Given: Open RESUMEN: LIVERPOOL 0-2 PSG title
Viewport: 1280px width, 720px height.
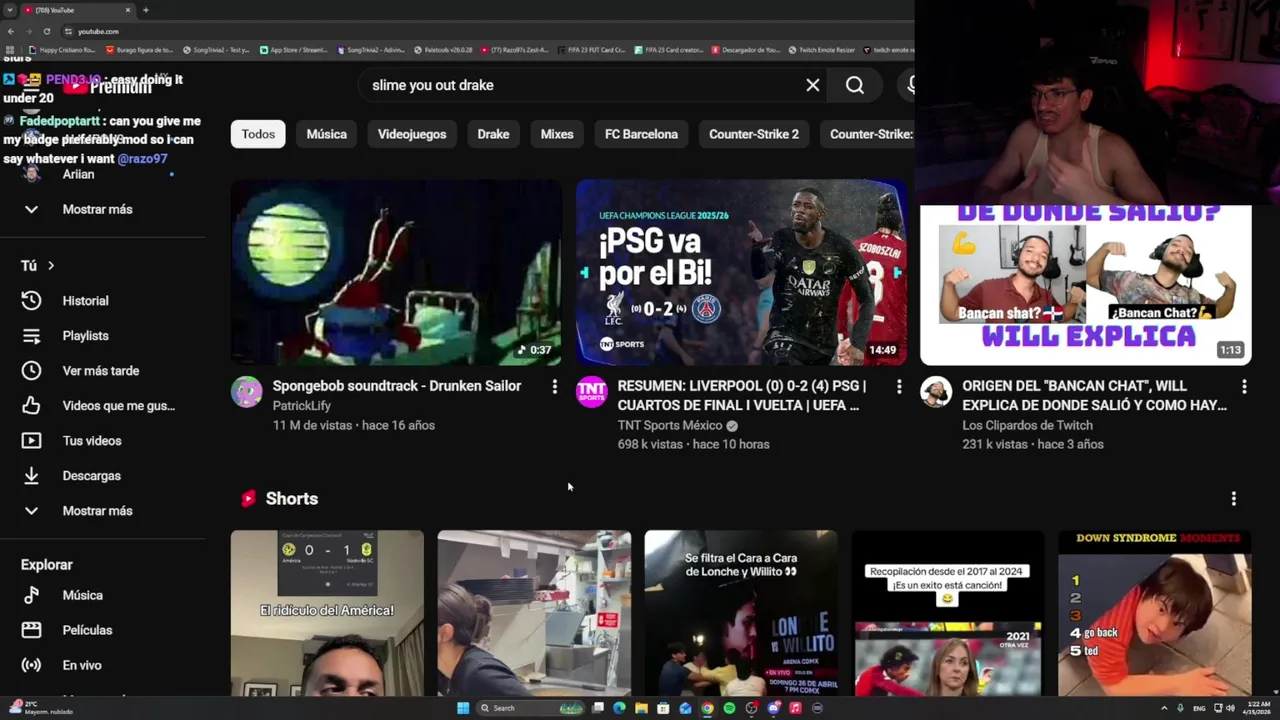Looking at the screenshot, I should coord(742,395).
